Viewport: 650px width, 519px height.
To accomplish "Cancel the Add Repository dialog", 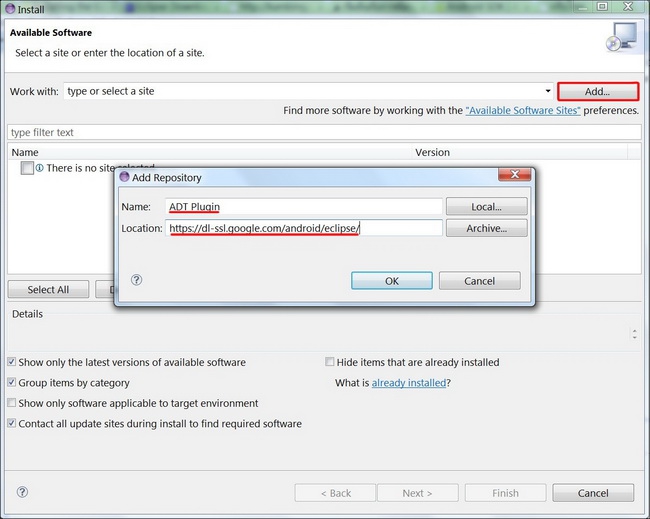I will 480,281.
